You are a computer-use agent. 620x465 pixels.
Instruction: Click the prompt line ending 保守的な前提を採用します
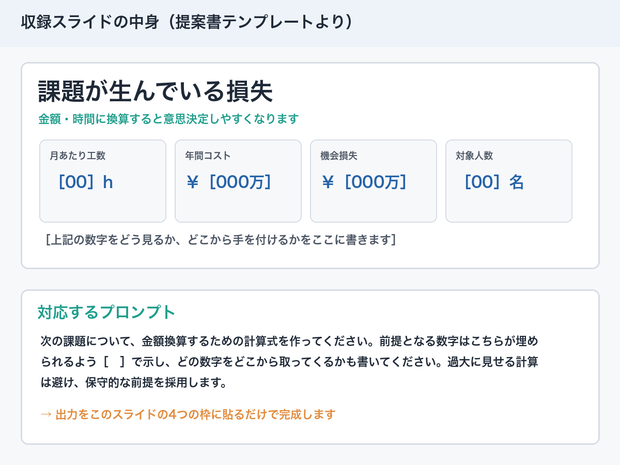134,382
